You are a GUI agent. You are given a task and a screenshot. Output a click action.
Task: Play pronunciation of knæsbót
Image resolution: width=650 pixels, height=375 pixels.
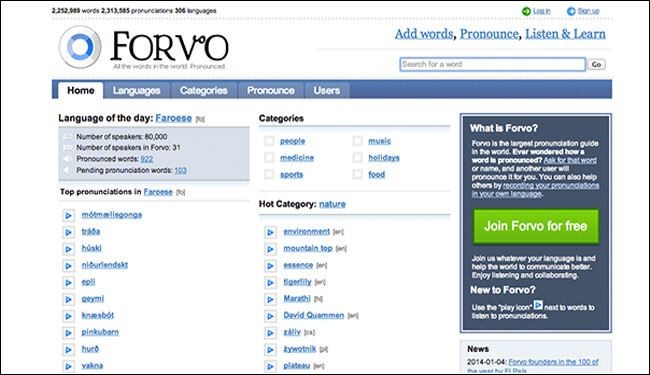pos(68,316)
